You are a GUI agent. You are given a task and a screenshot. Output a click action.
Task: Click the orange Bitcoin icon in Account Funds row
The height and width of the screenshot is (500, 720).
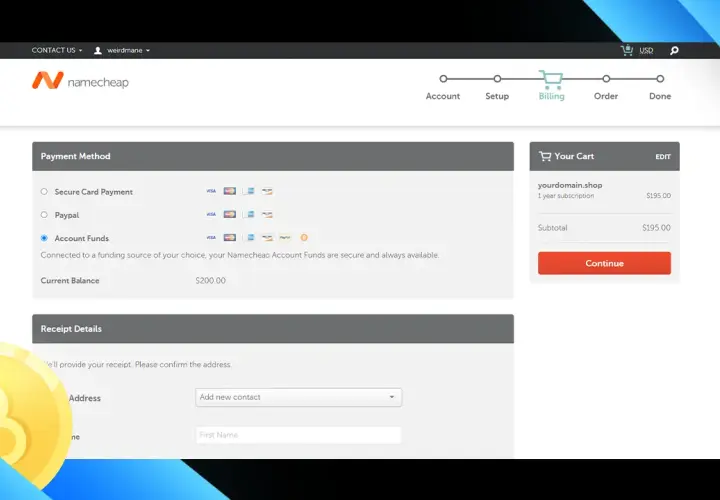pos(304,237)
